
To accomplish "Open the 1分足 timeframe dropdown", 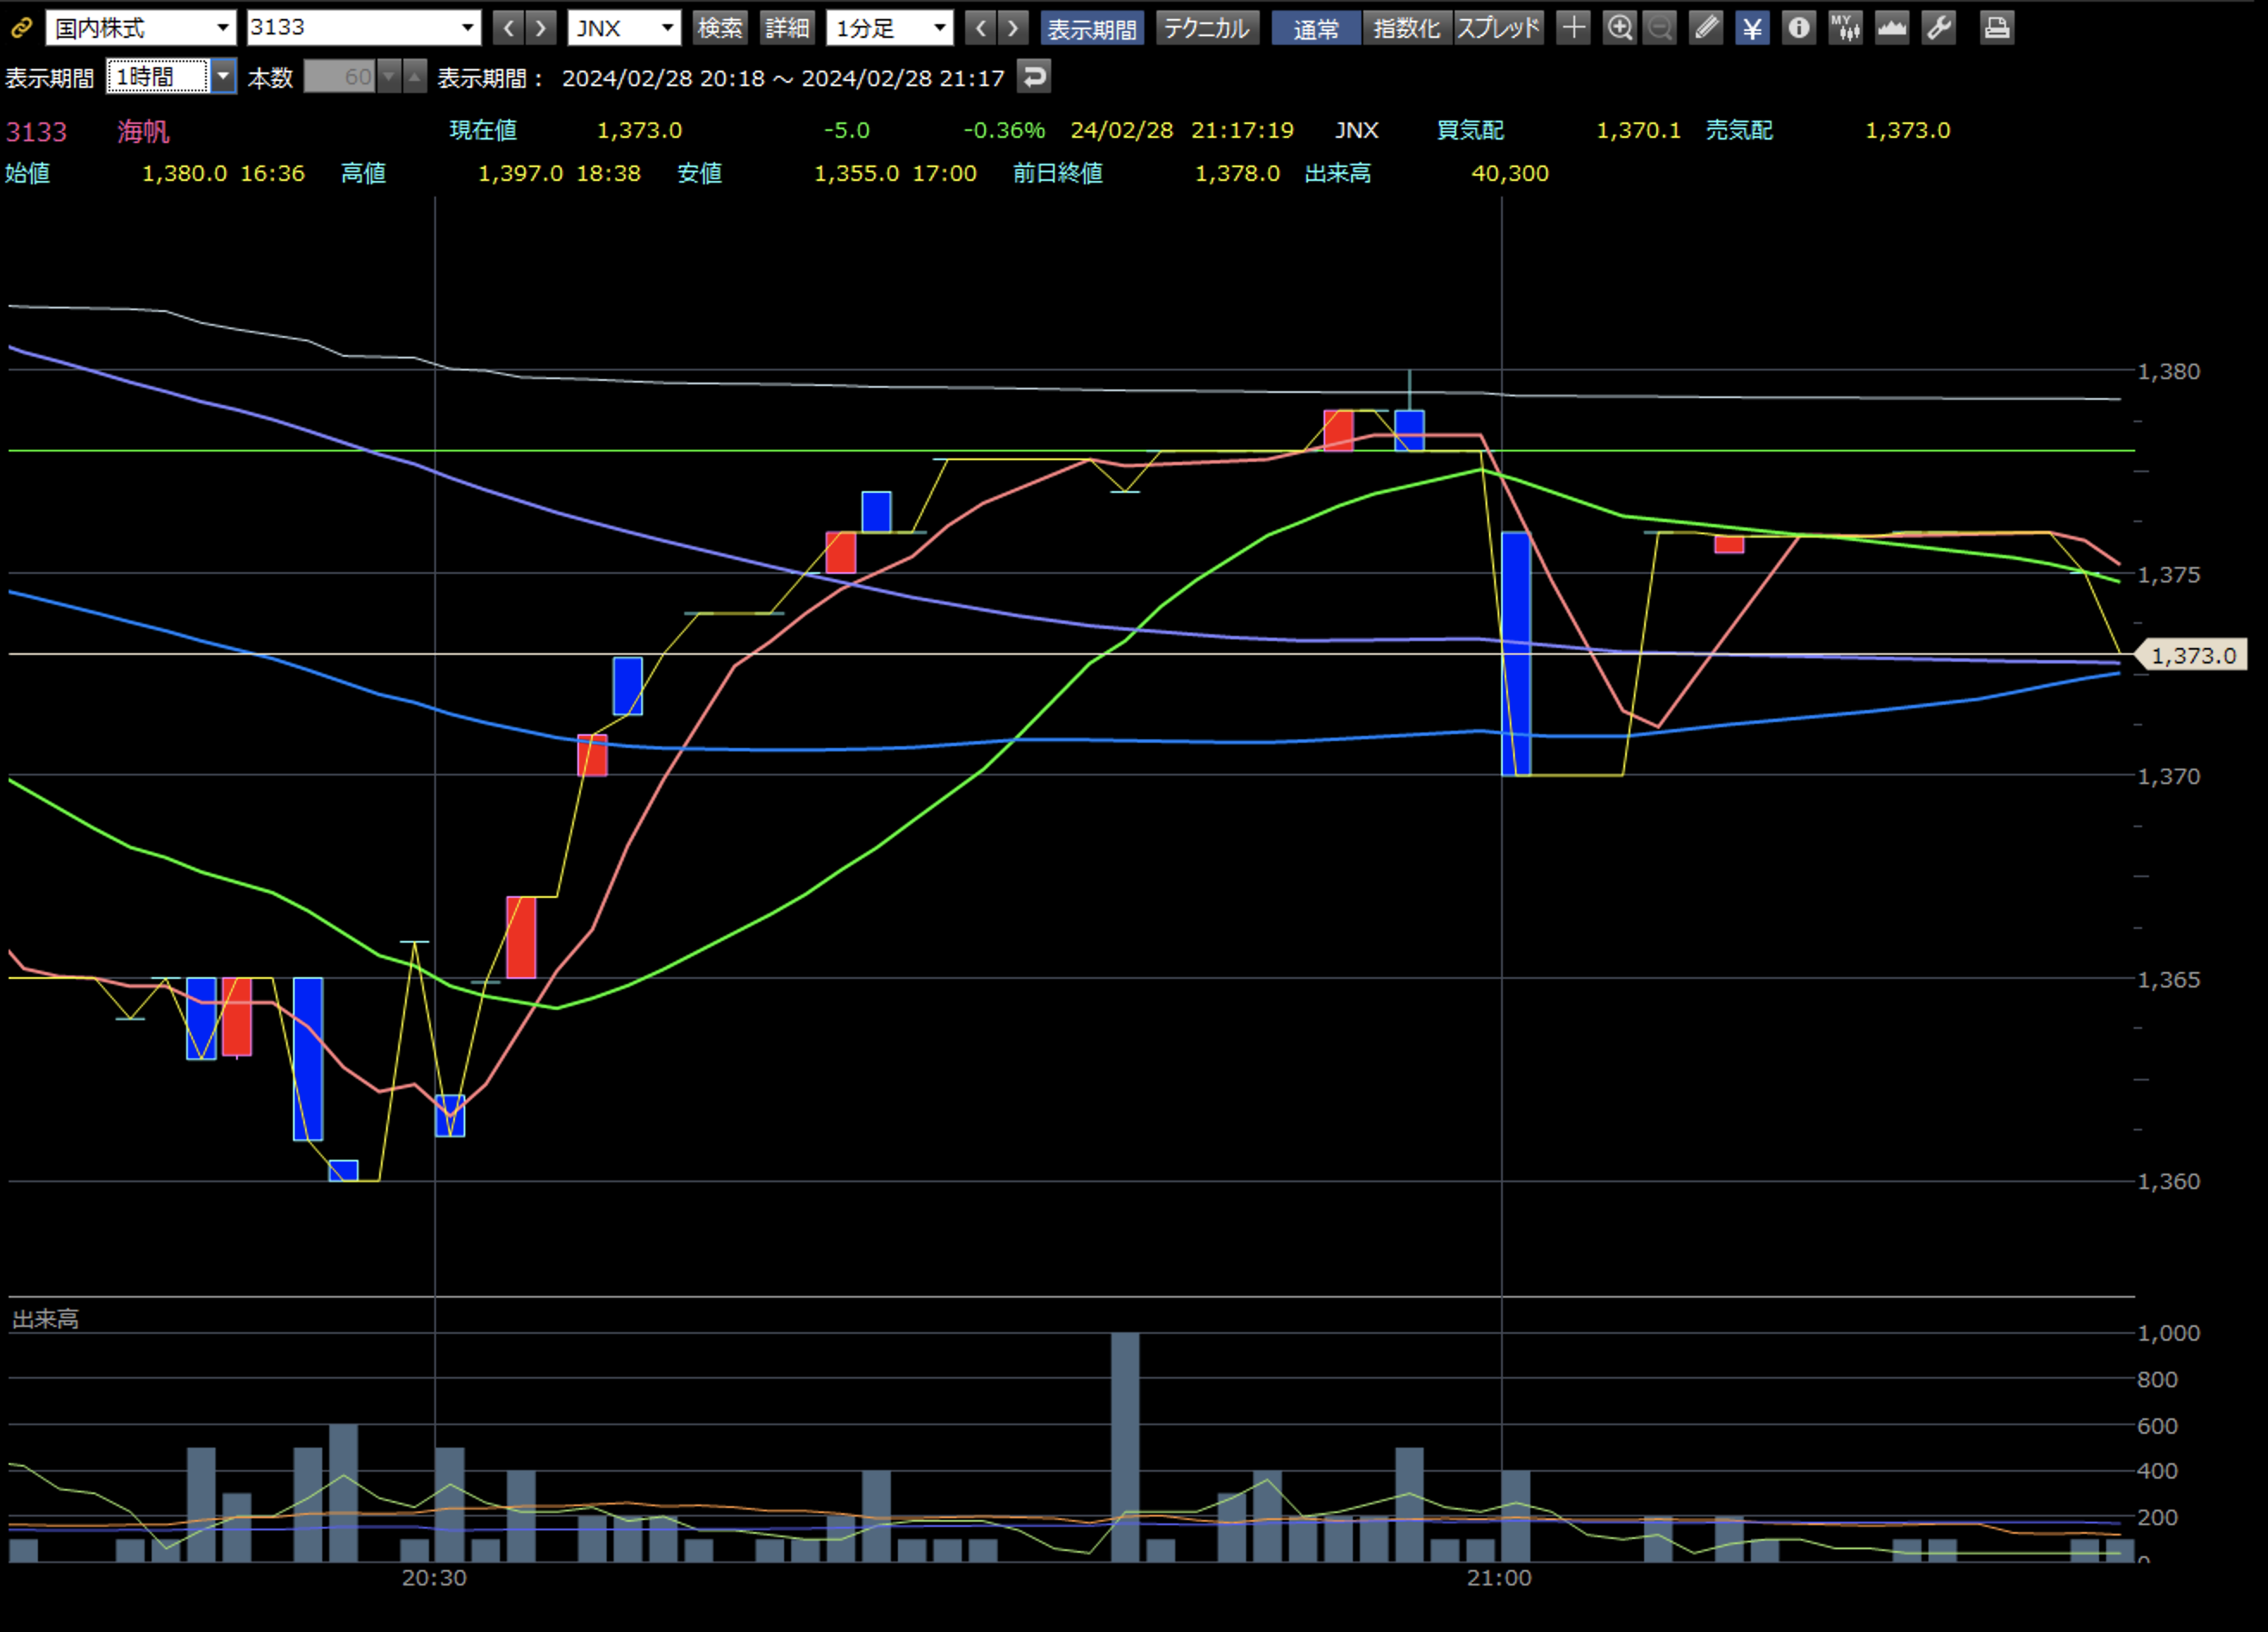I will (x=889, y=28).
